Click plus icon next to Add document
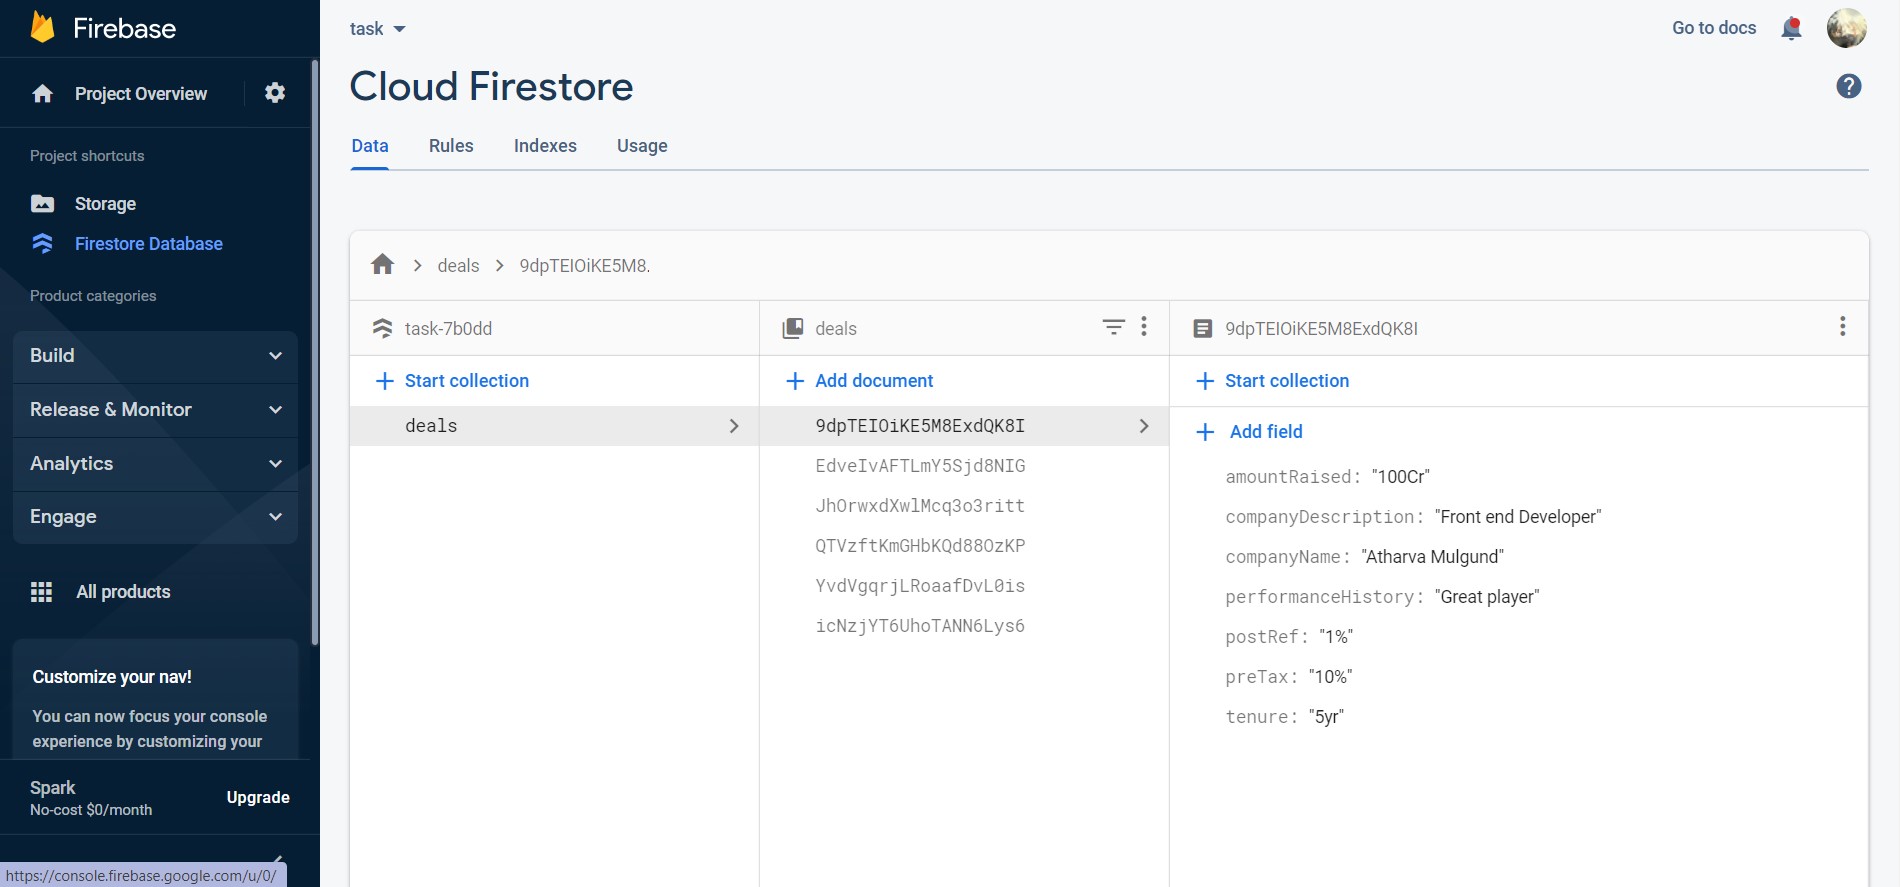The width and height of the screenshot is (1900, 887). 795,381
